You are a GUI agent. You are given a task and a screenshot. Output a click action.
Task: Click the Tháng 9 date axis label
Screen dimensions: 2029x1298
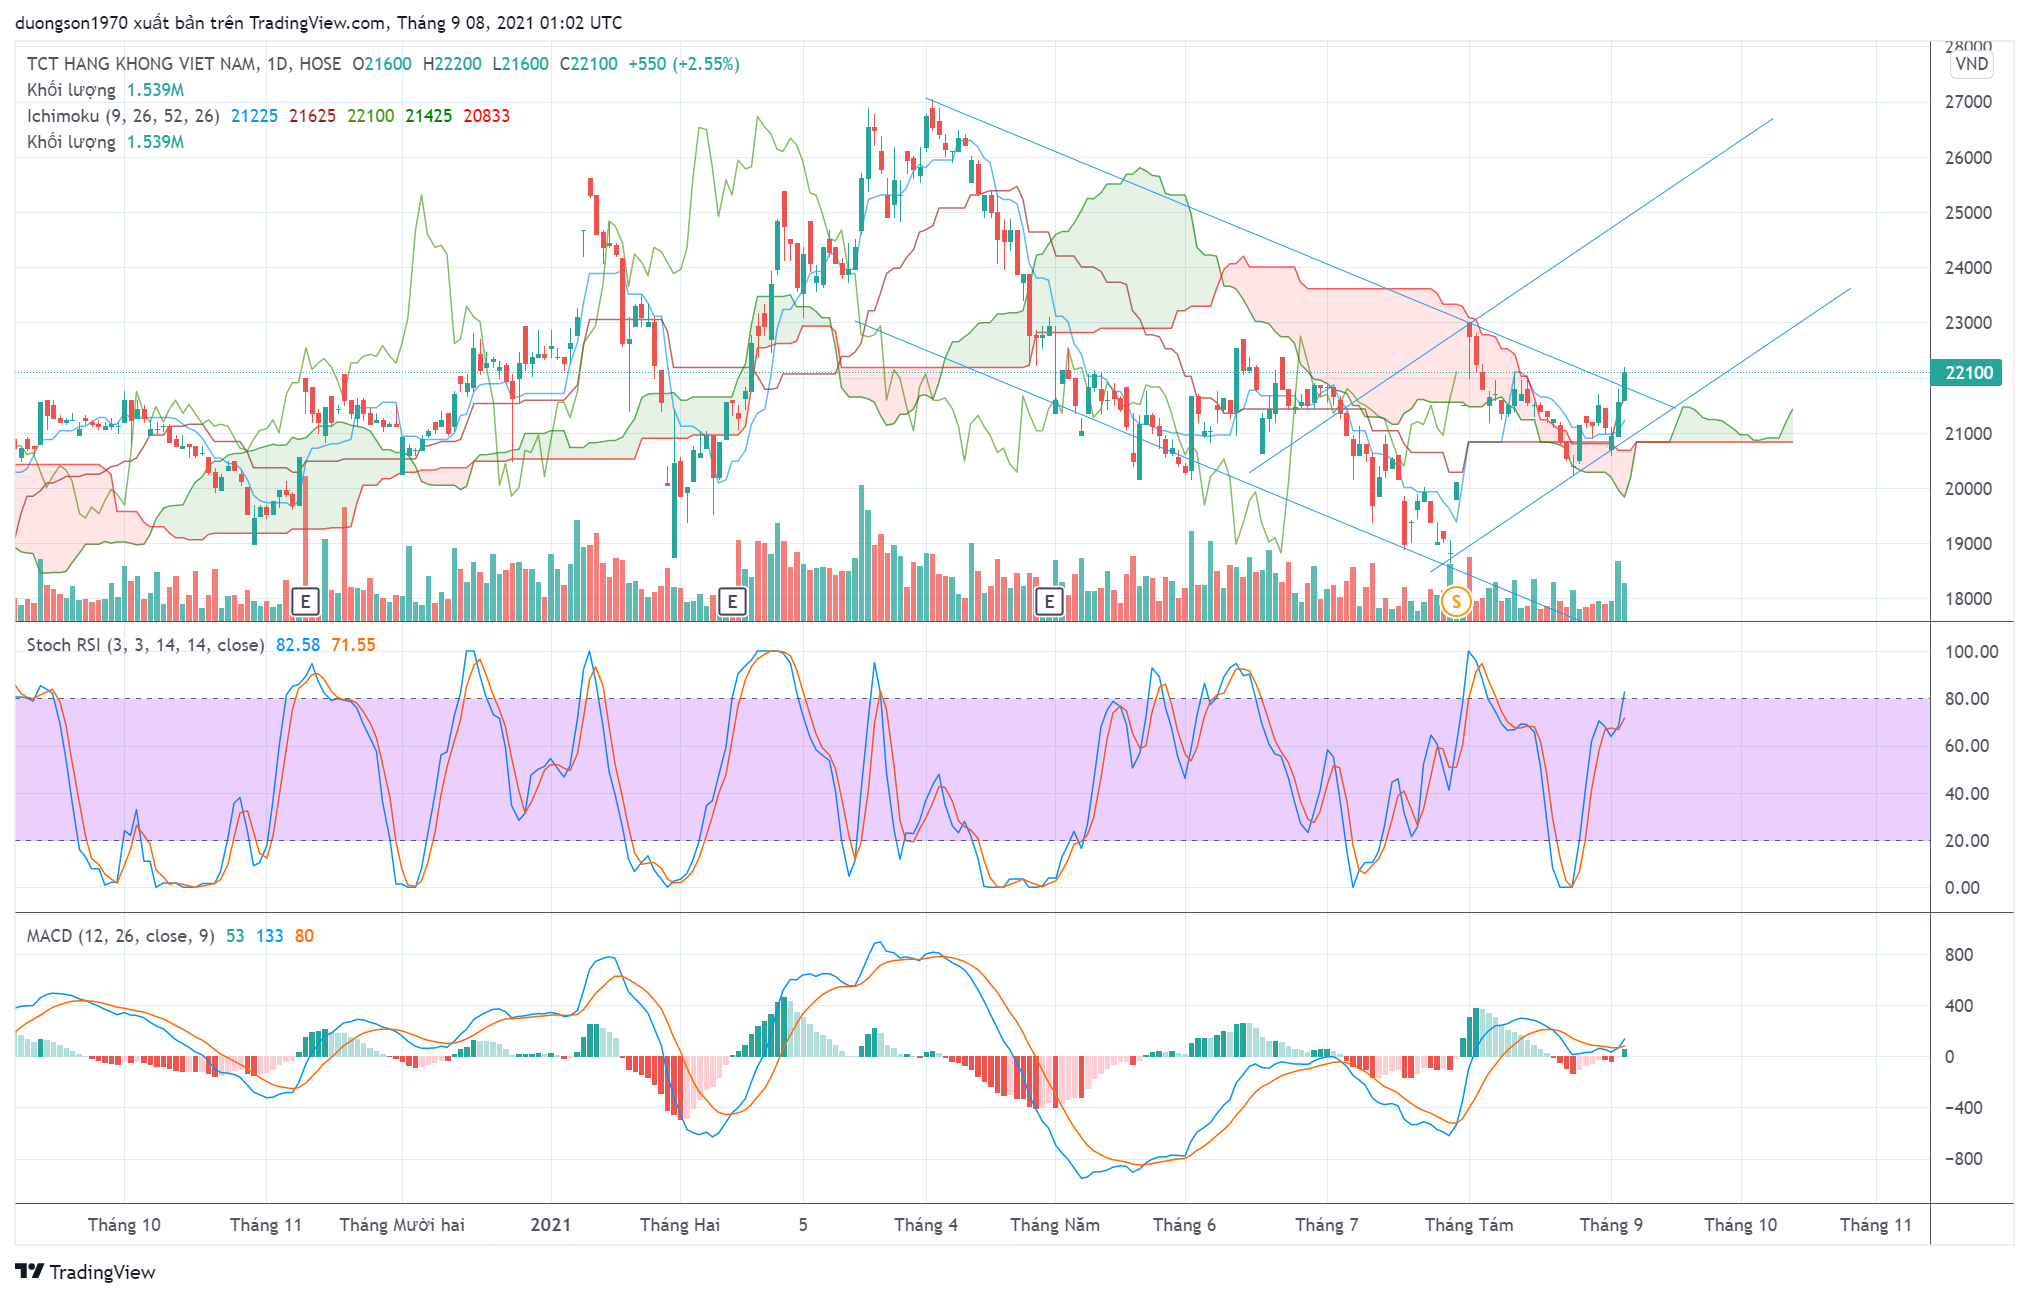[x=1611, y=1225]
